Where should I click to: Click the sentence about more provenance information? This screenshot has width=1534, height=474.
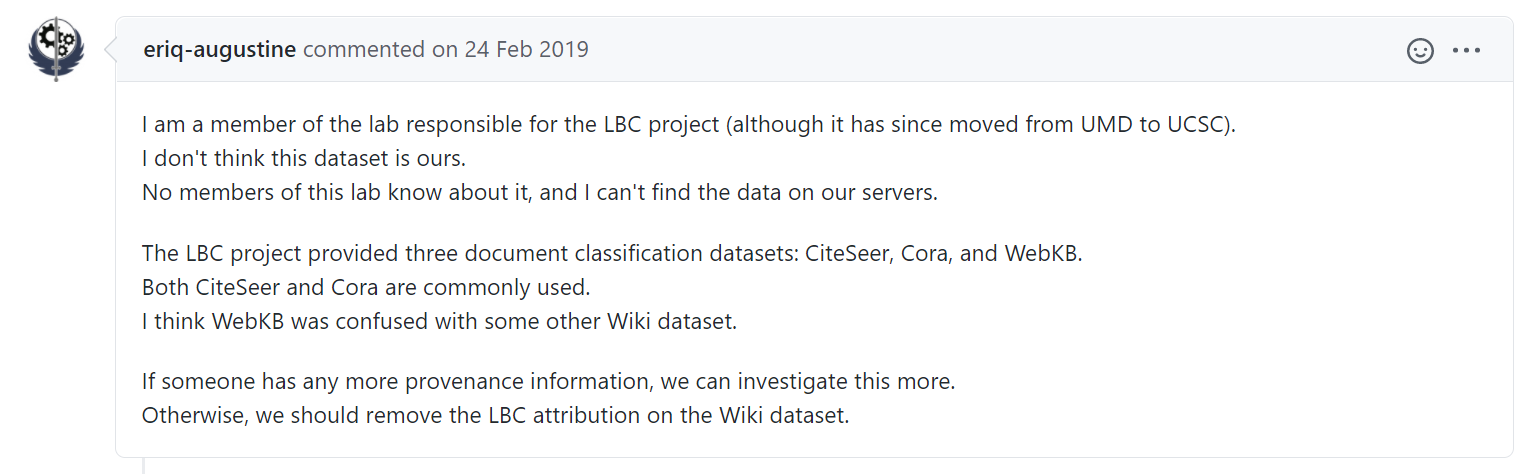(548, 382)
